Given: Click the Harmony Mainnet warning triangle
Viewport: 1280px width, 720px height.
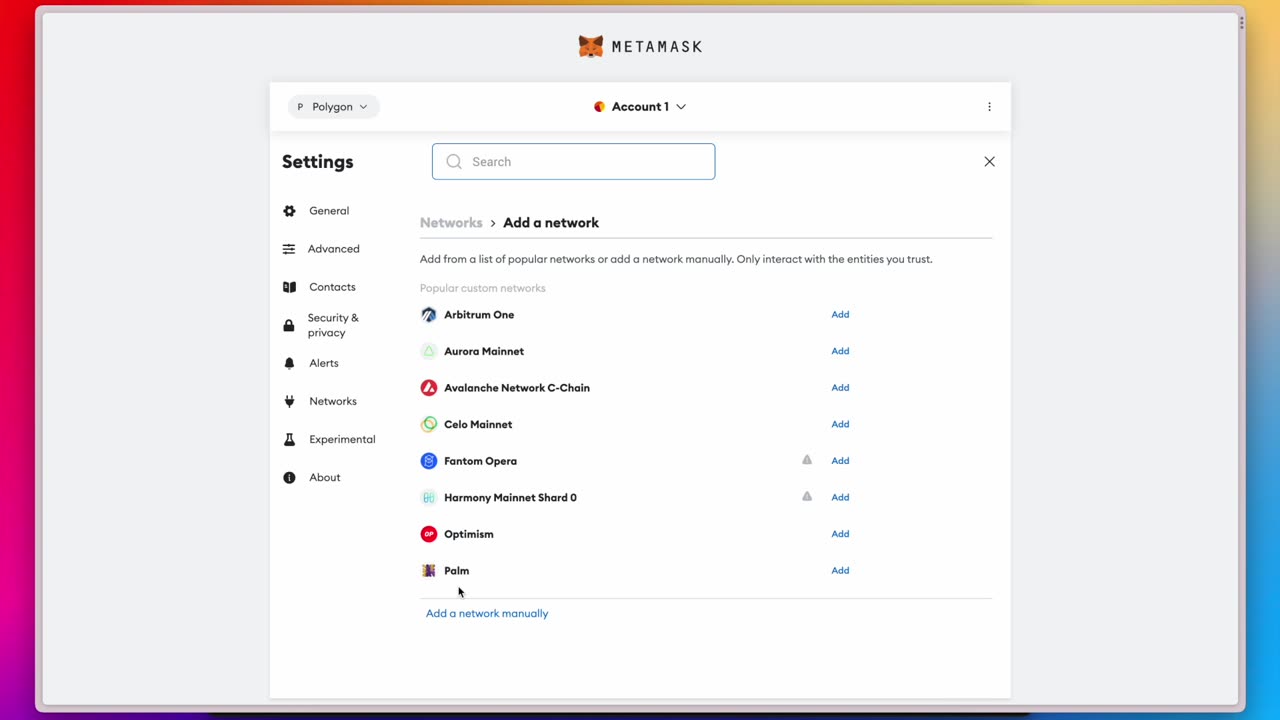Looking at the screenshot, I should point(807,496).
